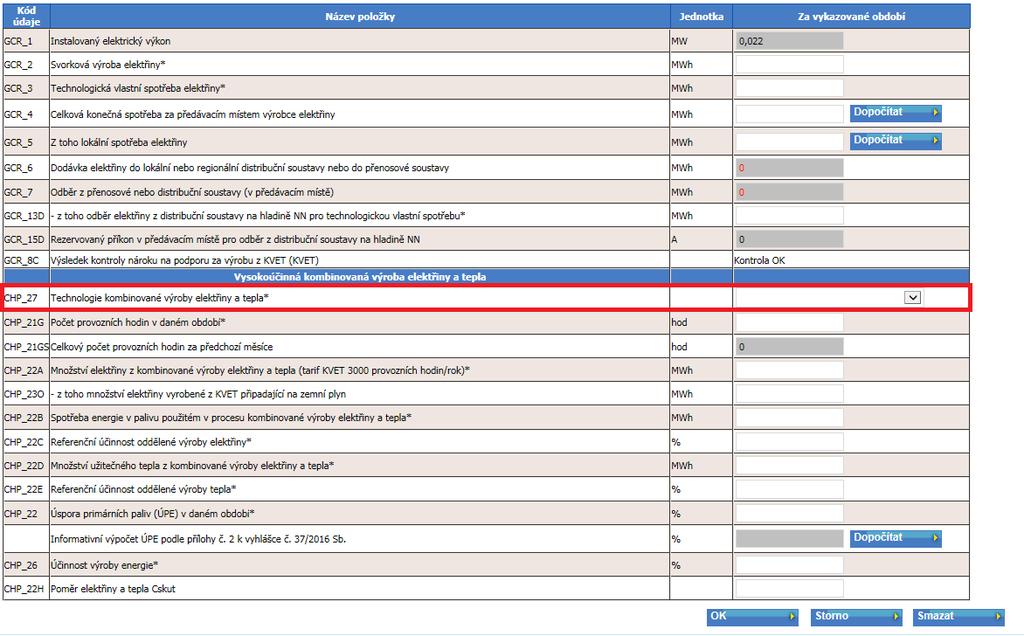Screen dimensions: 1024x636
Task: Click the 'Kód údaje' column header
Action: [x=26, y=16]
